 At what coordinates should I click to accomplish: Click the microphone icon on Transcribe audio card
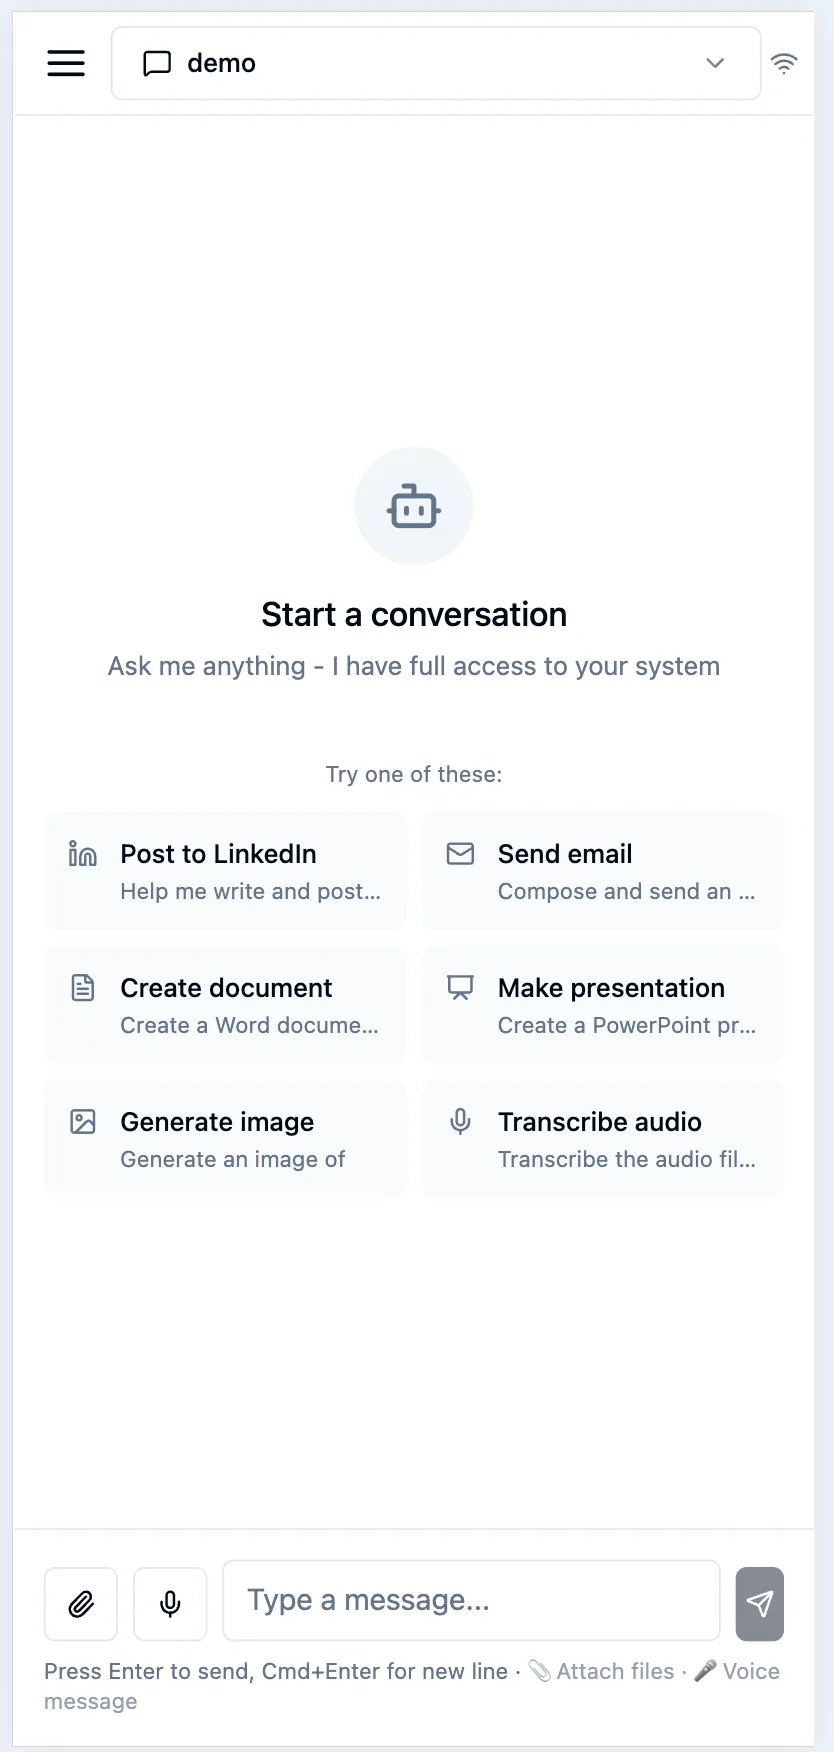coord(460,1122)
